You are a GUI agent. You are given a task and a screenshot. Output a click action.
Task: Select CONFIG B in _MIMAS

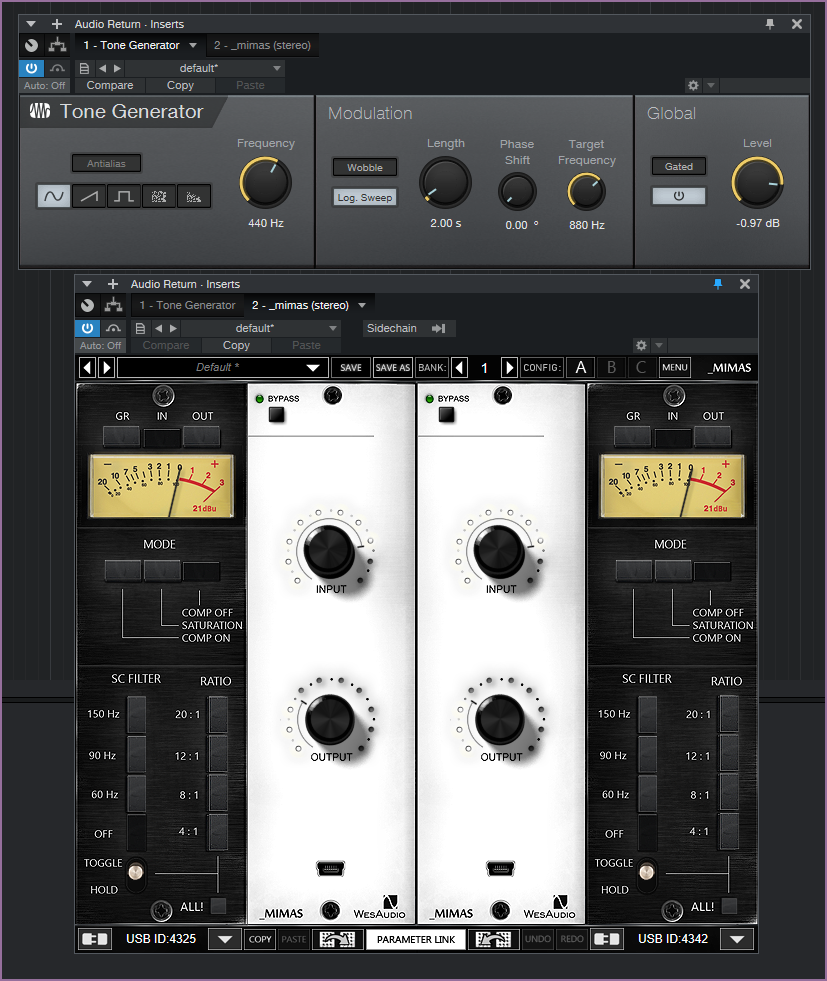click(x=611, y=367)
